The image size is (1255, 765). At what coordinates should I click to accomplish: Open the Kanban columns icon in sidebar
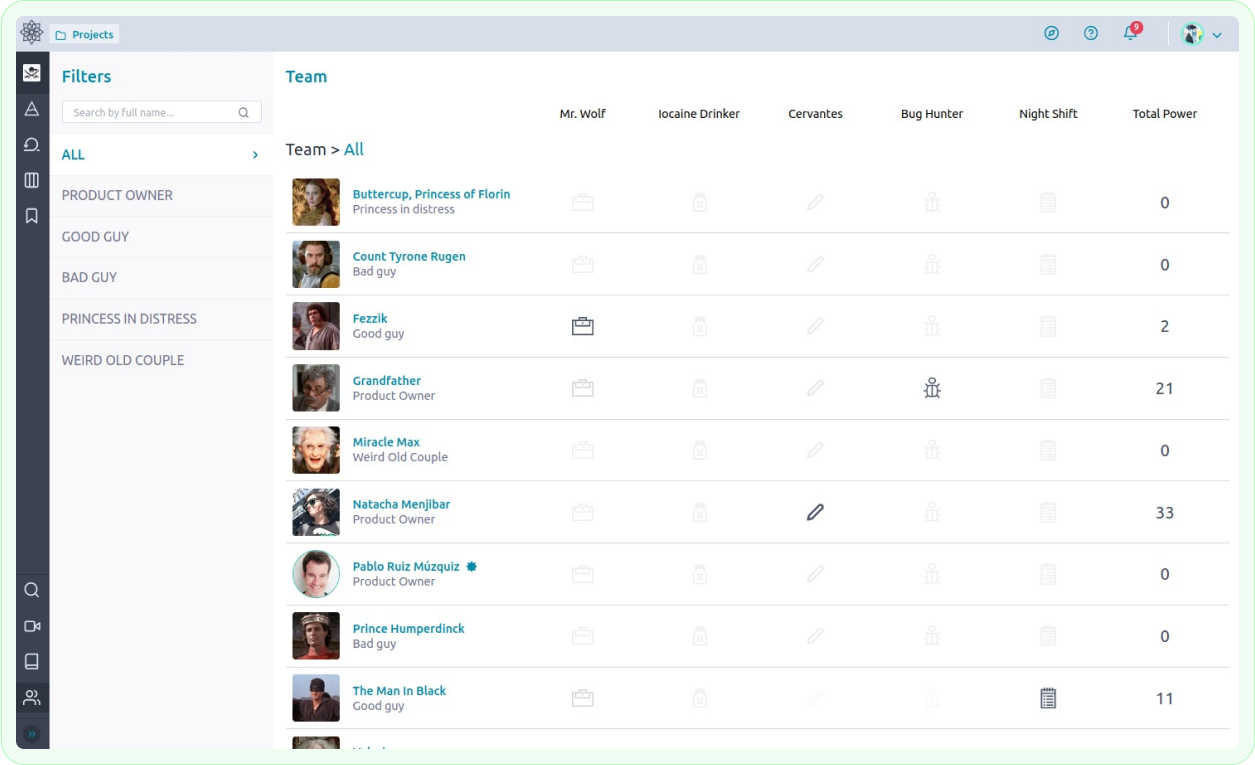tap(32, 180)
